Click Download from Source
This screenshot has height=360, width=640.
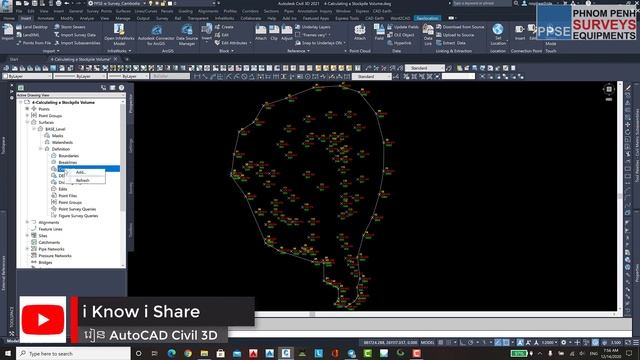pyautogui.click(x=460, y=27)
